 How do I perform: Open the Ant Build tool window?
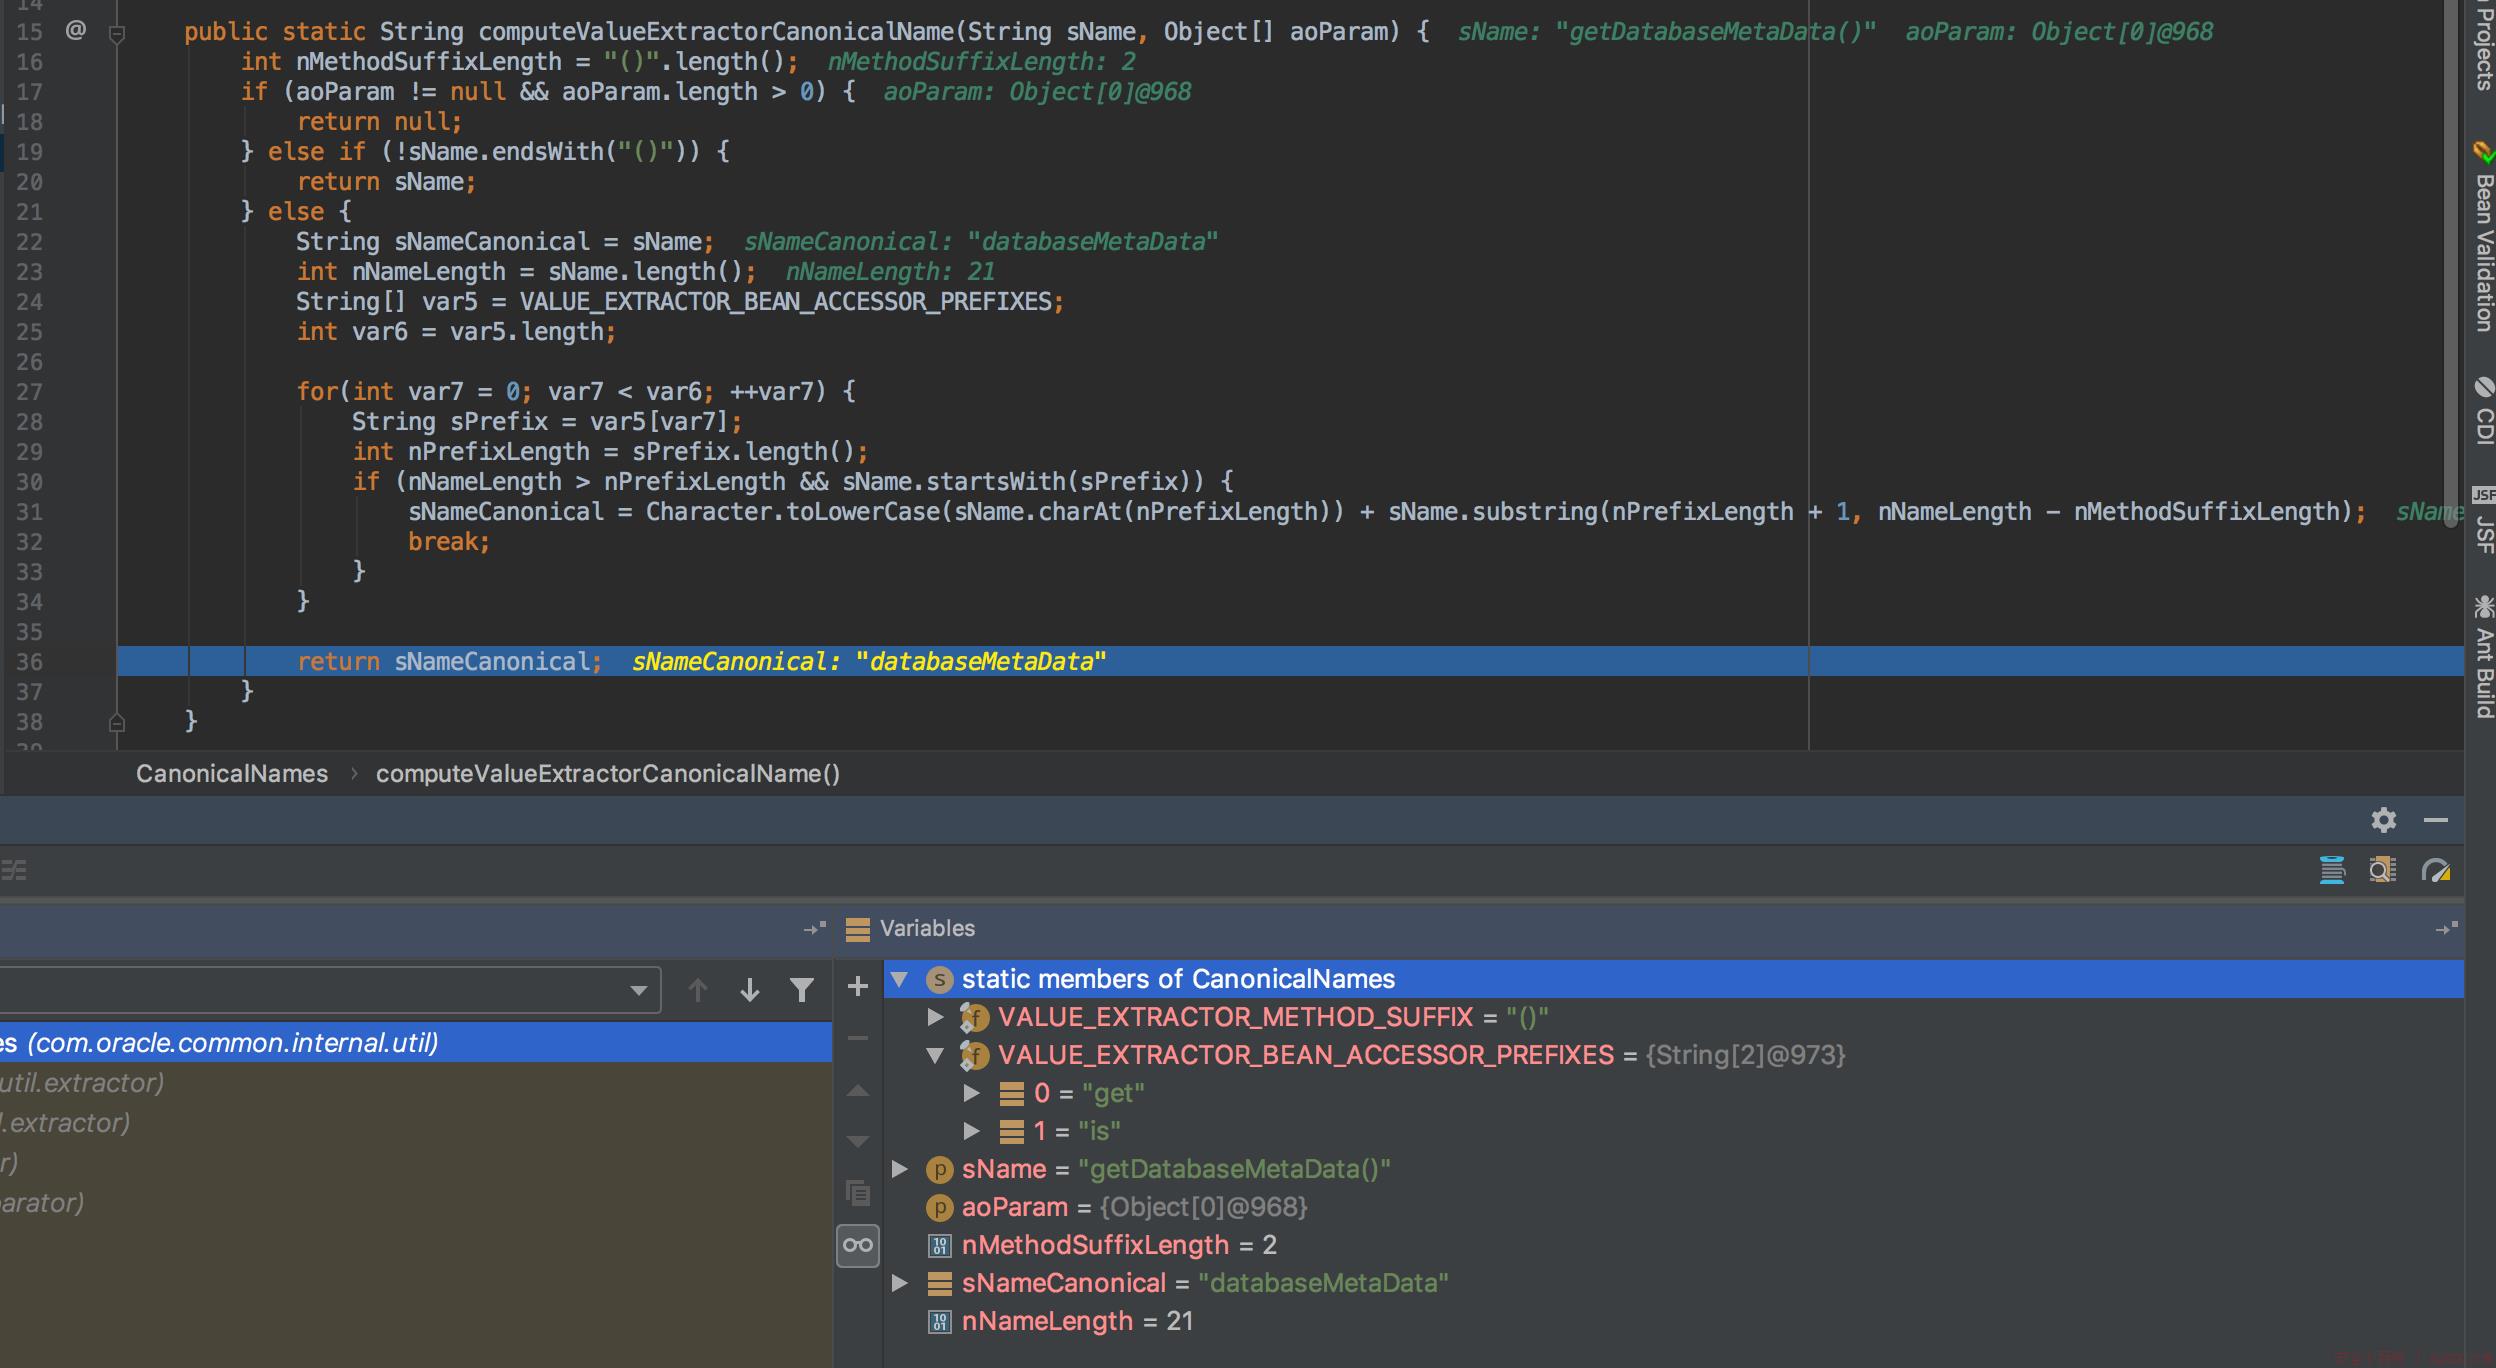(2483, 656)
